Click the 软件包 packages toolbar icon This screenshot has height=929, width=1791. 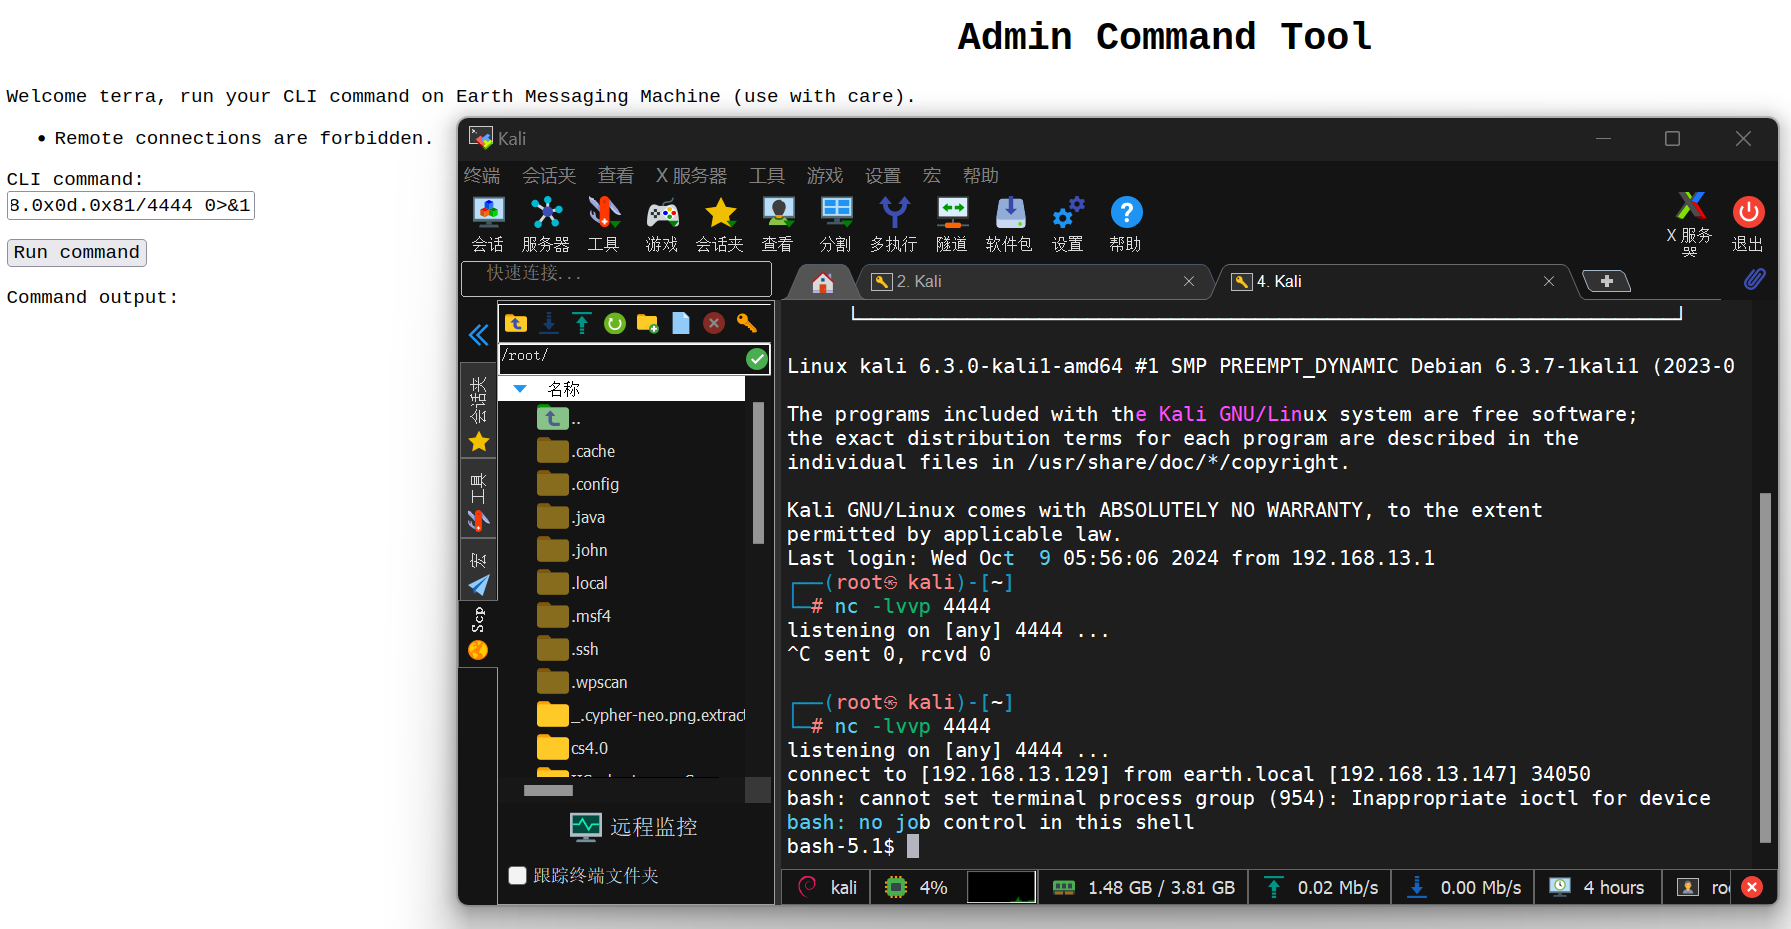[1009, 223]
